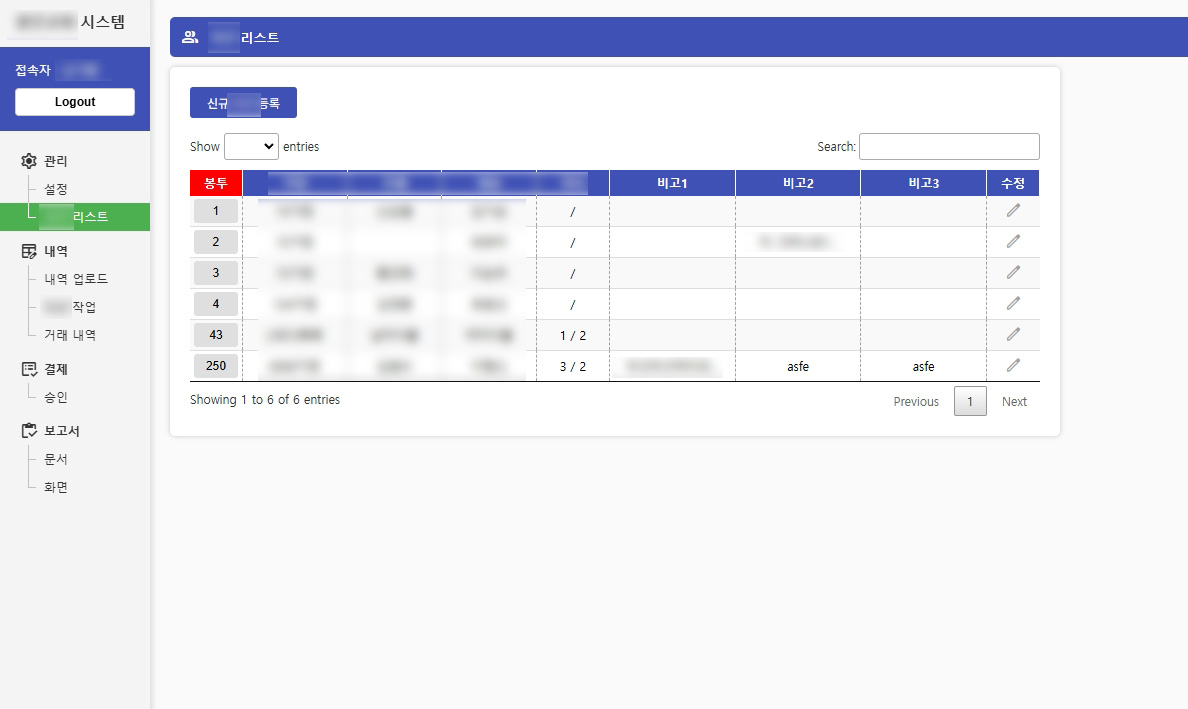The image size is (1188, 709).
Task: Click the '3 / 2' cell in row 250
Action: pos(573,367)
